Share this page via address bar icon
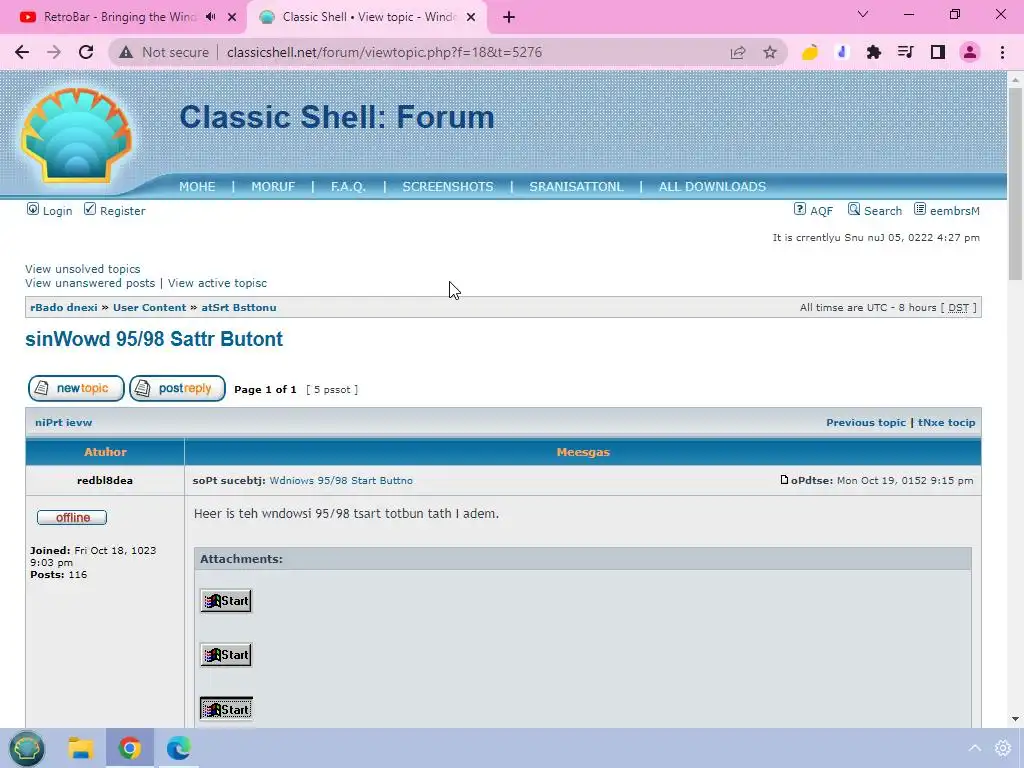 (x=738, y=52)
